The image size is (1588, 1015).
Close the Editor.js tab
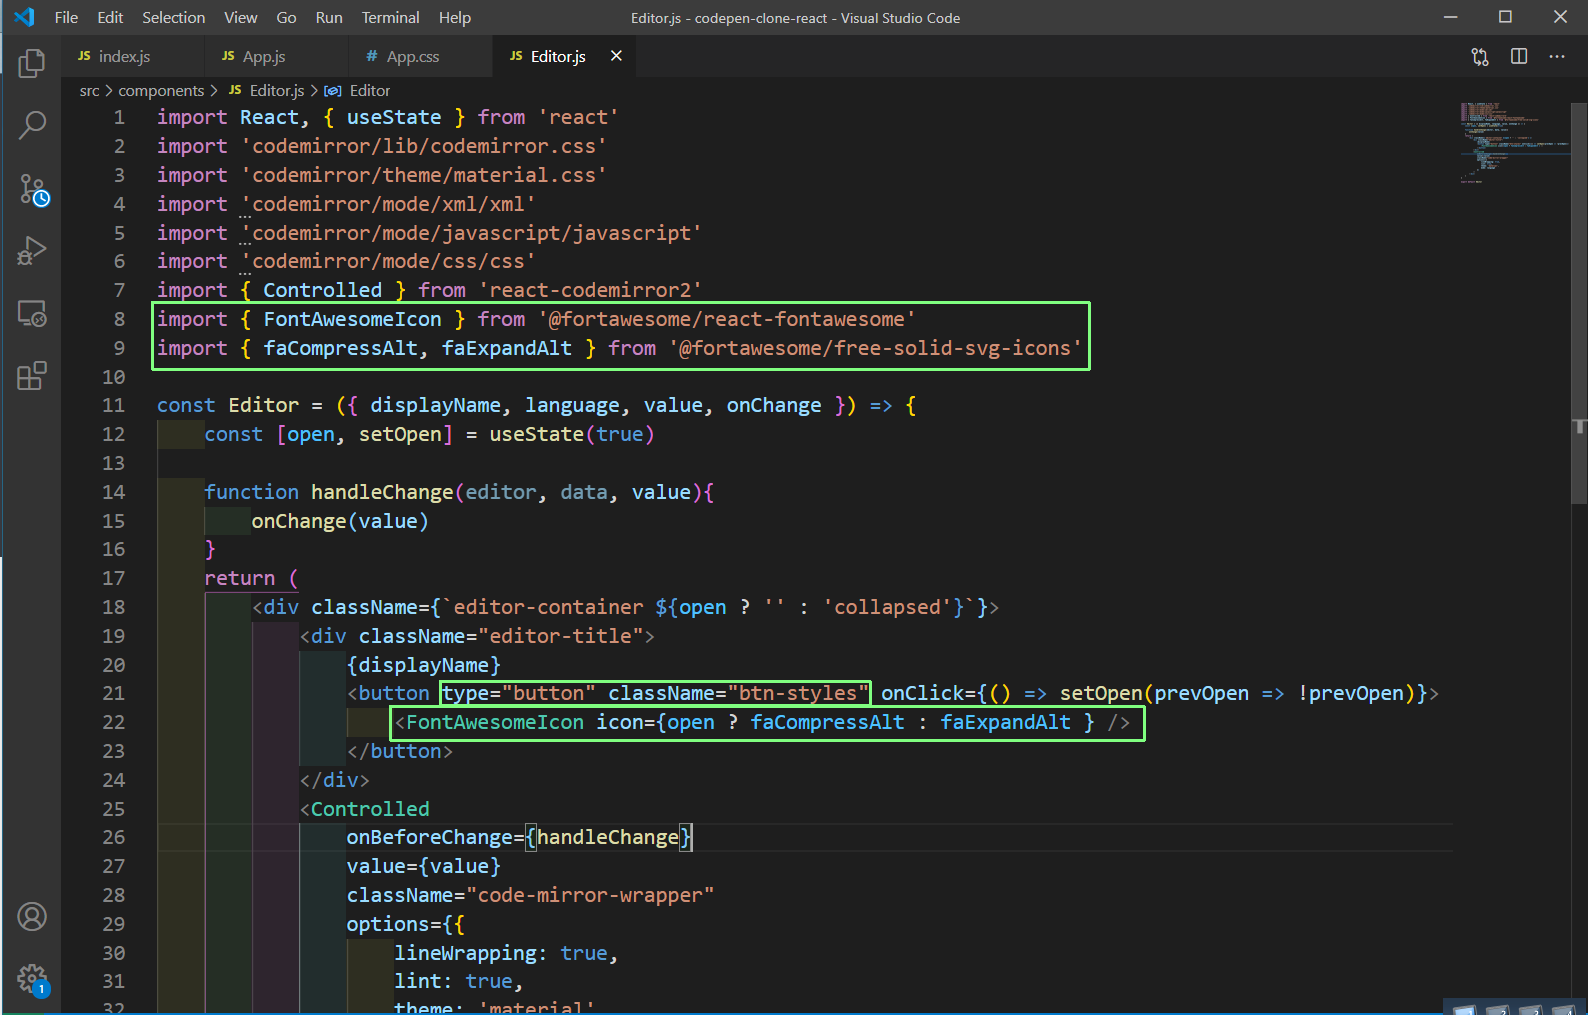(616, 56)
